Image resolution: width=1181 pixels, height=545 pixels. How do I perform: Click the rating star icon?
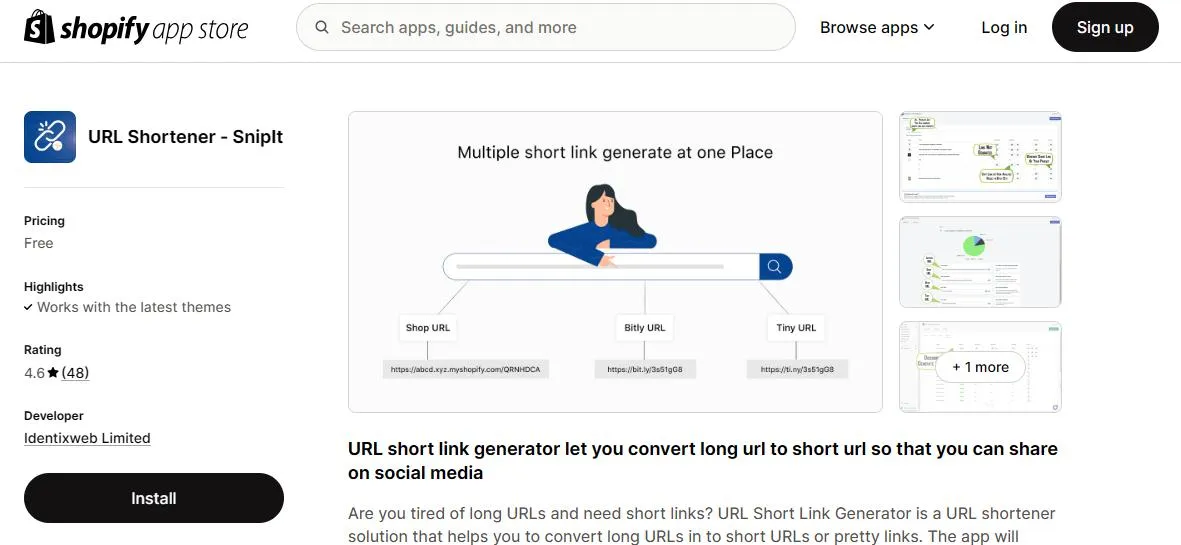coord(53,373)
